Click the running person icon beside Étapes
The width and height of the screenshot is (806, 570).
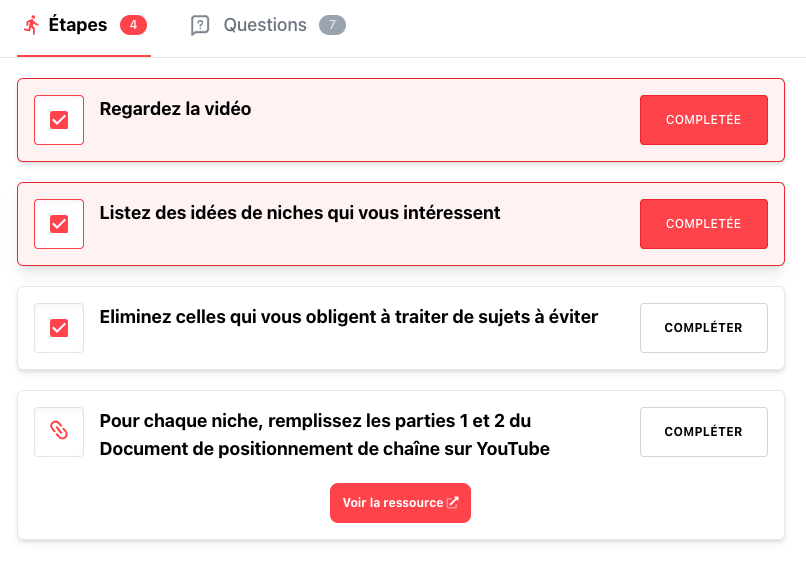click(32, 25)
